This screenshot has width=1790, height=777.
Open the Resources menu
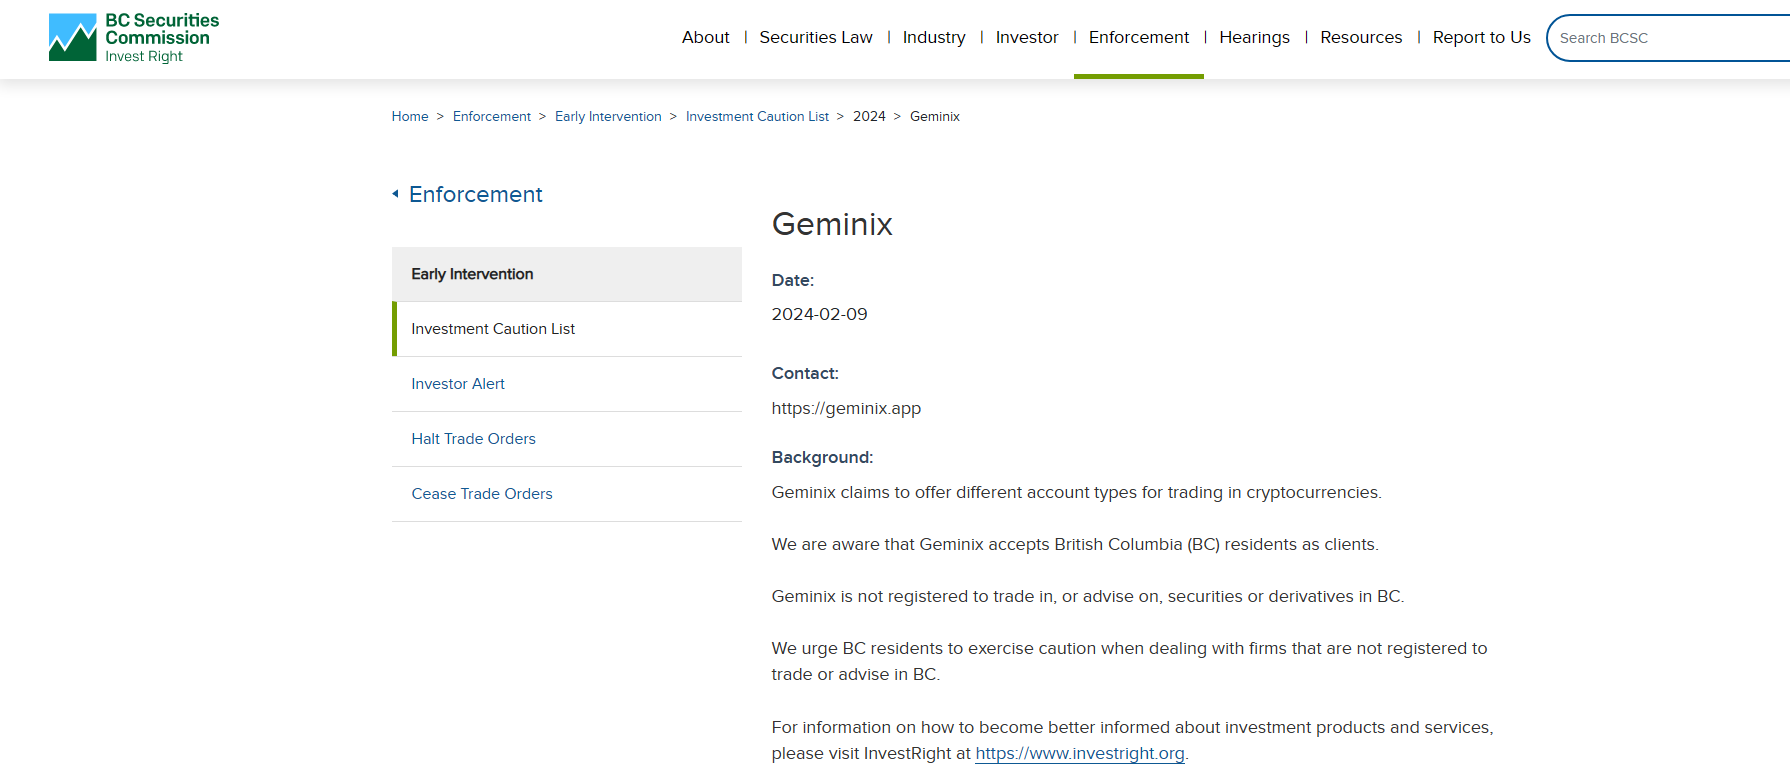click(1361, 37)
